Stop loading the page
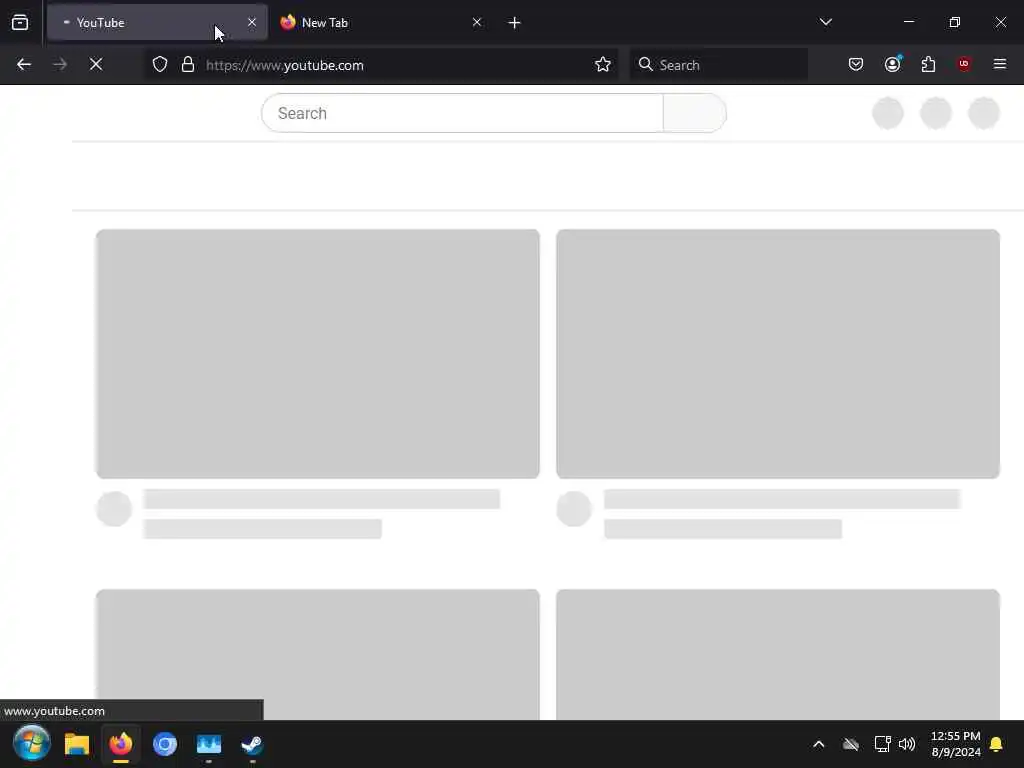The width and height of the screenshot is (1024, 768). [96, 65]
